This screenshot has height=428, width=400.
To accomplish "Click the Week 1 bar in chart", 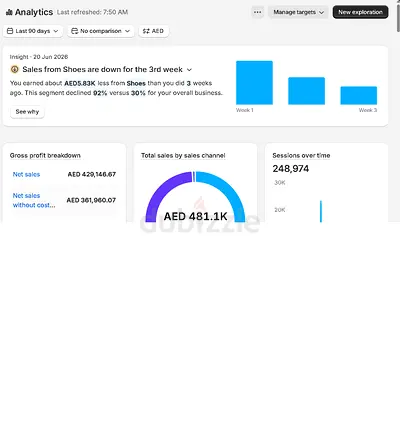I will (x=254, y=83).
